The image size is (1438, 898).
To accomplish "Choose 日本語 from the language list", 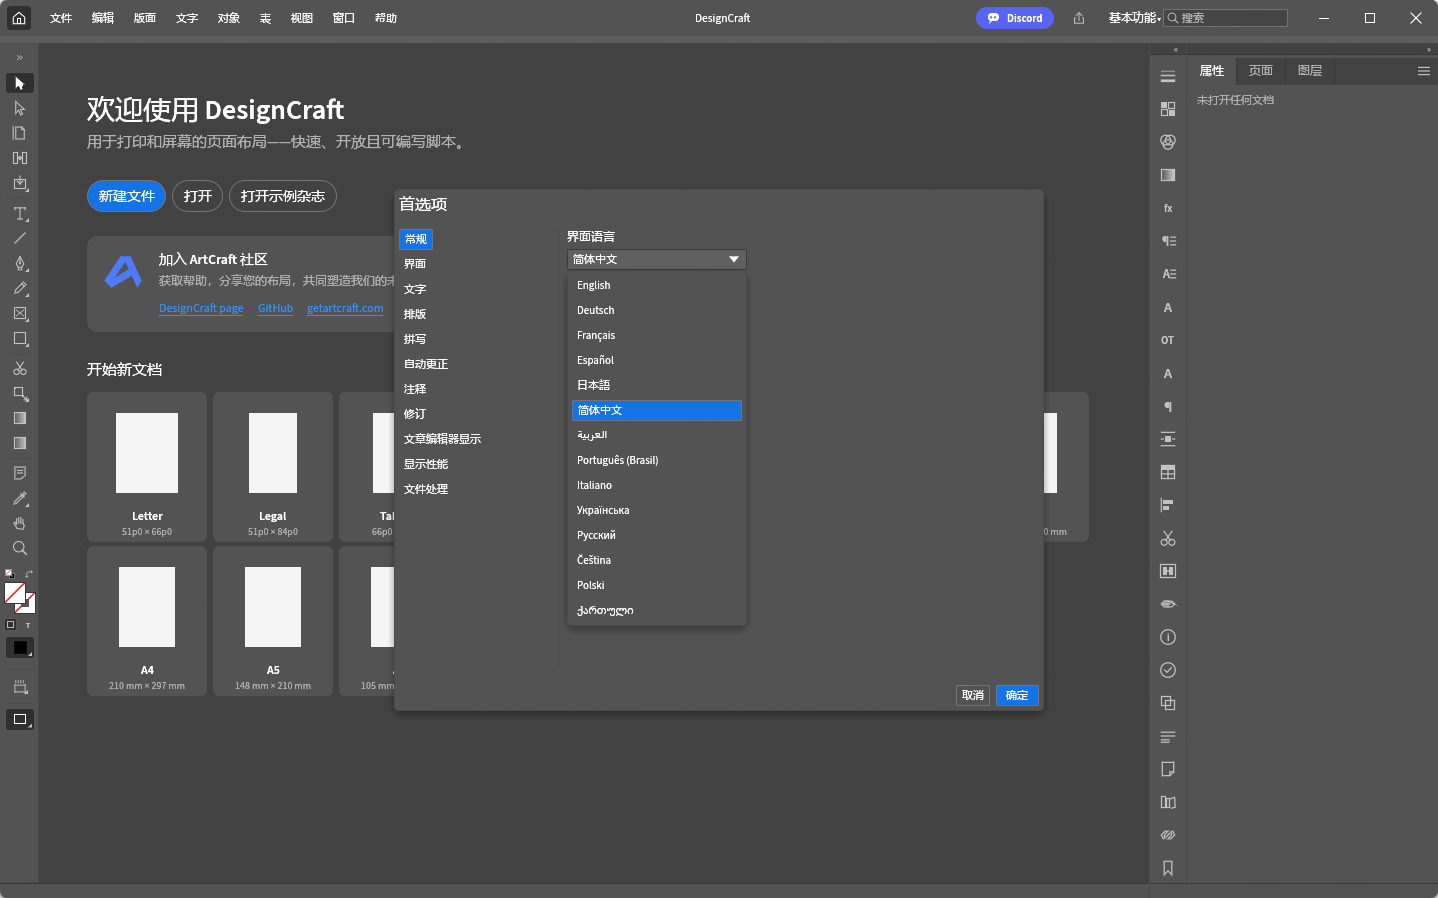I will point(657,385).
